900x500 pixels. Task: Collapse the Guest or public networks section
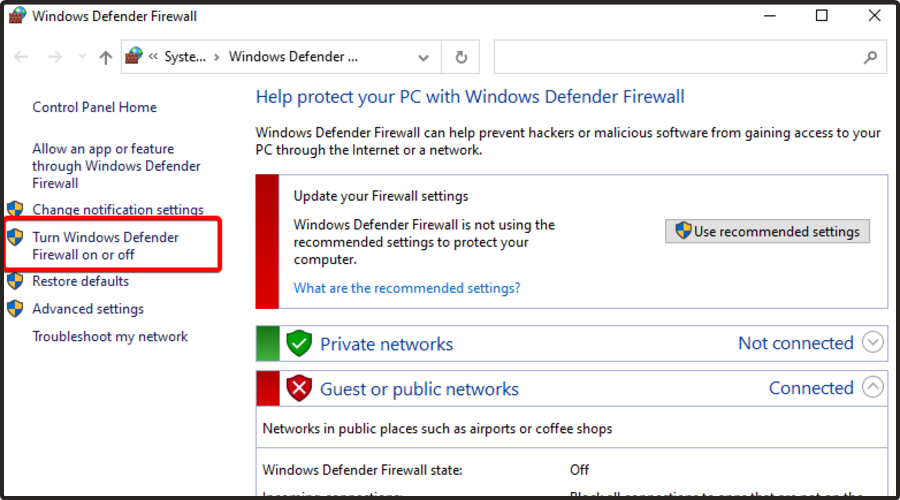(873, 388)
